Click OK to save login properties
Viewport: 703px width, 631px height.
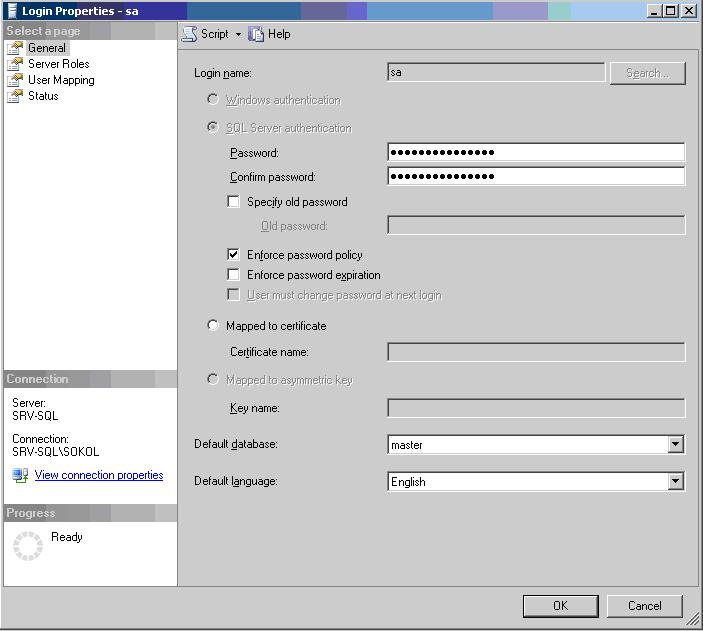pos(560,606)
